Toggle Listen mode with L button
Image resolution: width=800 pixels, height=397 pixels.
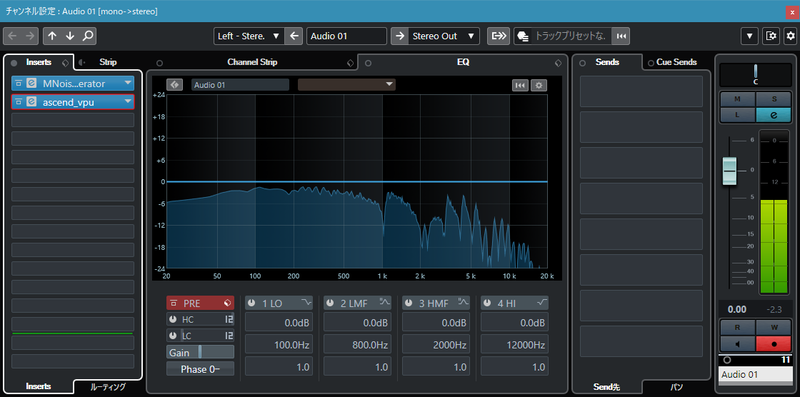[x=737, y=115]
